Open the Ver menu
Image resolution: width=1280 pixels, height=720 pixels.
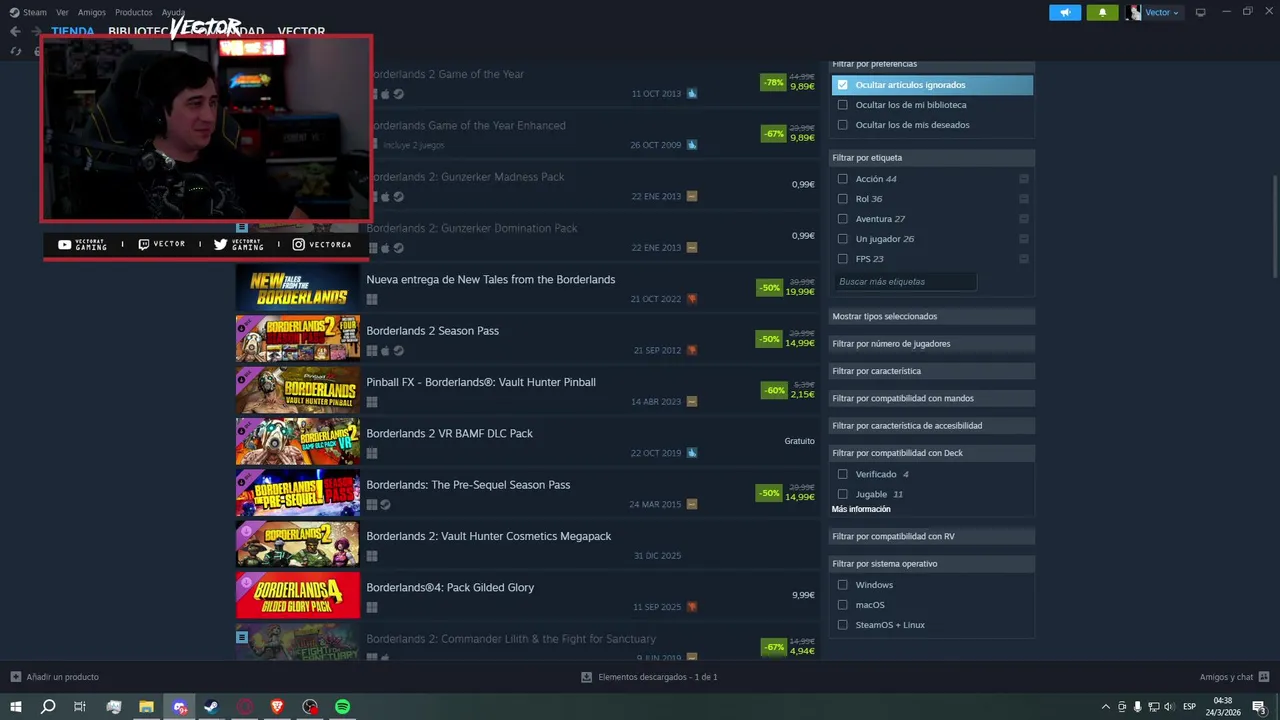tap(62, 12)
